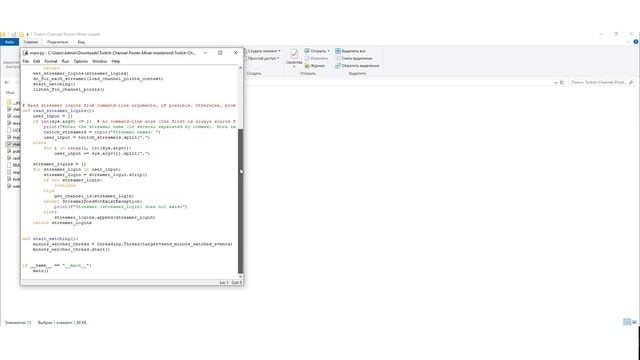The image size is (640, 360).
Task: Expand the Создать элемент dropdown in Explorer
Action: 264,51
